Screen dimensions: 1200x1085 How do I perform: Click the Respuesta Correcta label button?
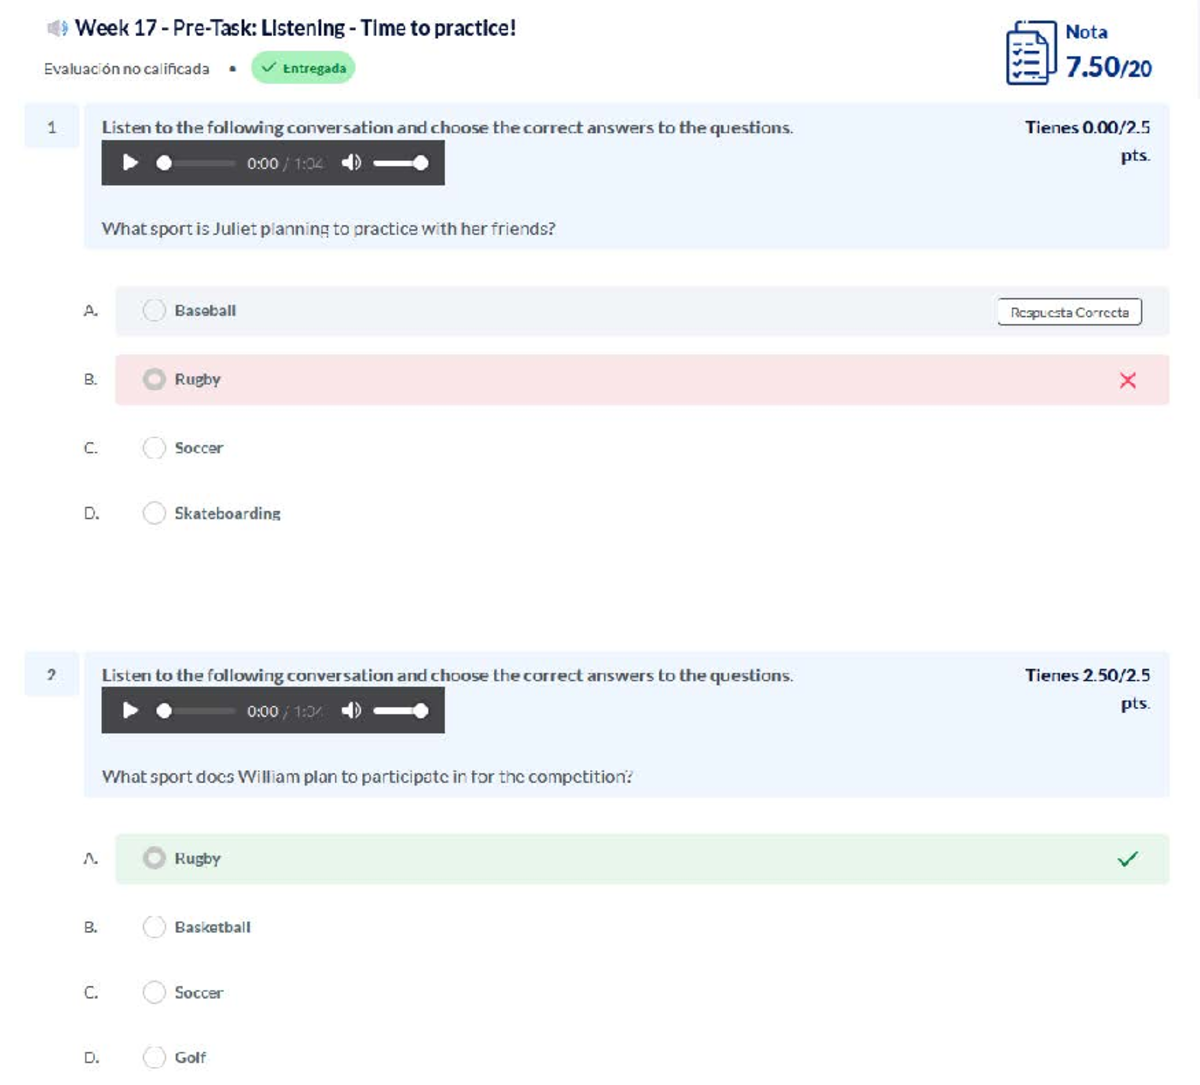[1069, 312]
